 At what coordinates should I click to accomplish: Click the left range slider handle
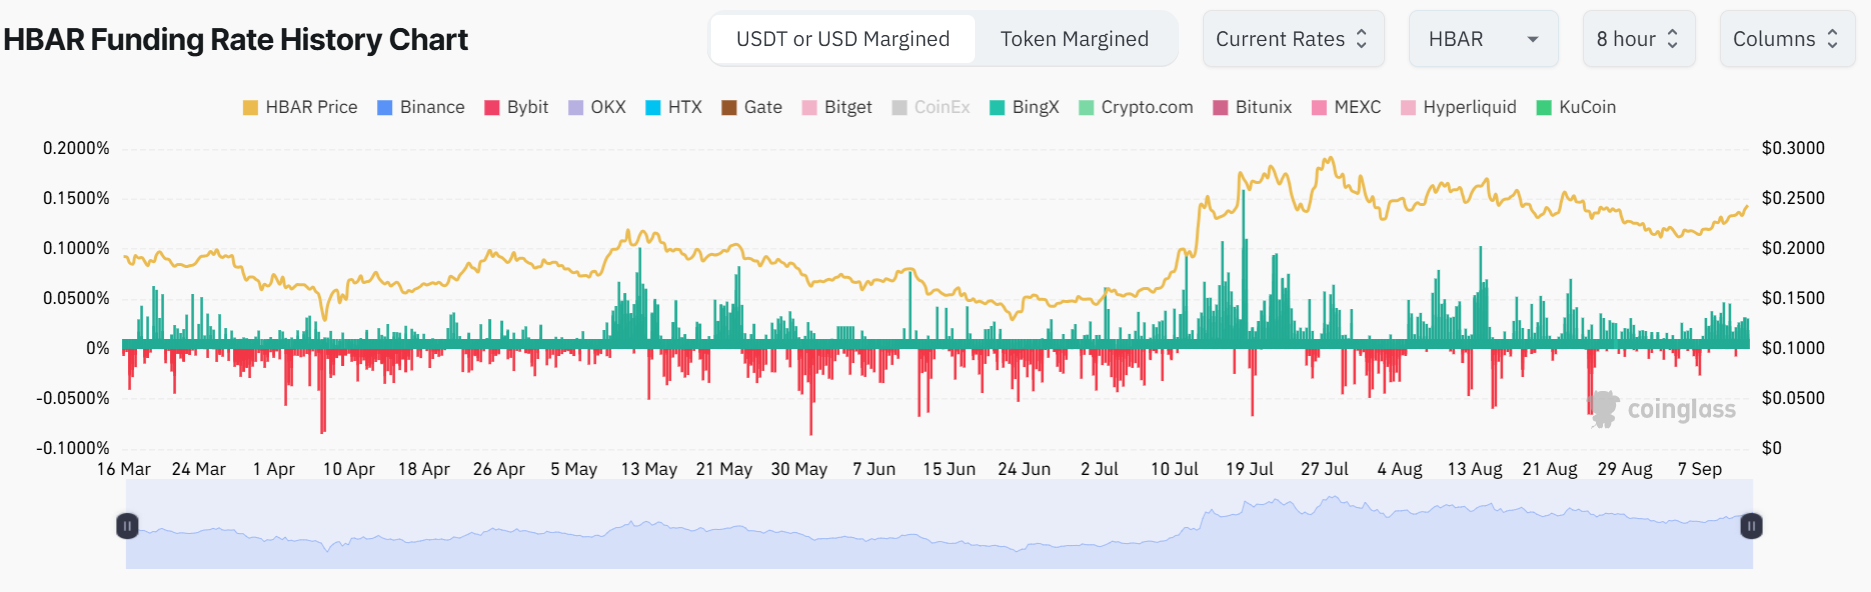127,526
